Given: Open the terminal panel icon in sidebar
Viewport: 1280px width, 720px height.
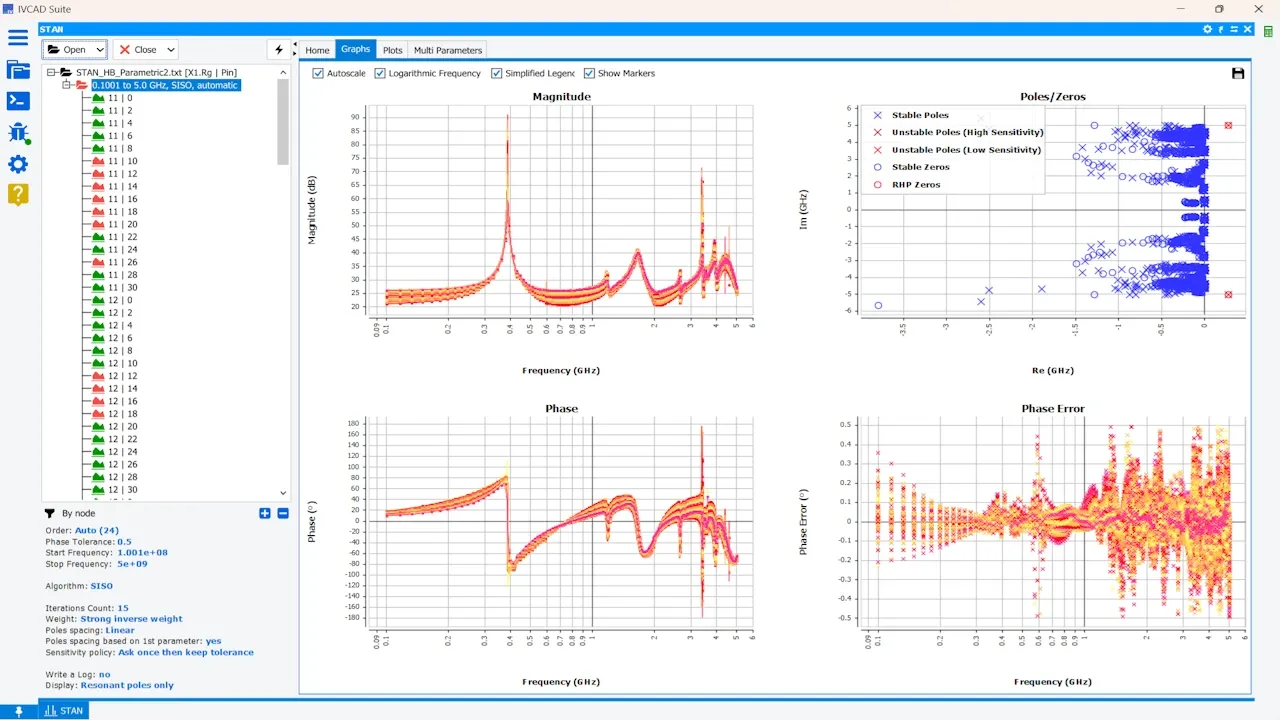Looking at the screenshot, I should point(18,100).
